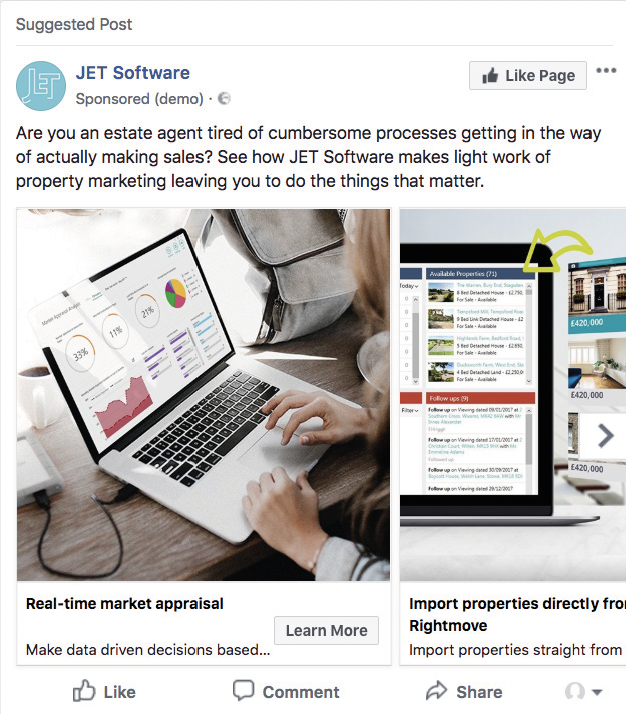Image resolution: width=626 pixels, height=714 pixels.
Task: Click thumbs-up icon in Like Page button
Action: coord(490,76)
